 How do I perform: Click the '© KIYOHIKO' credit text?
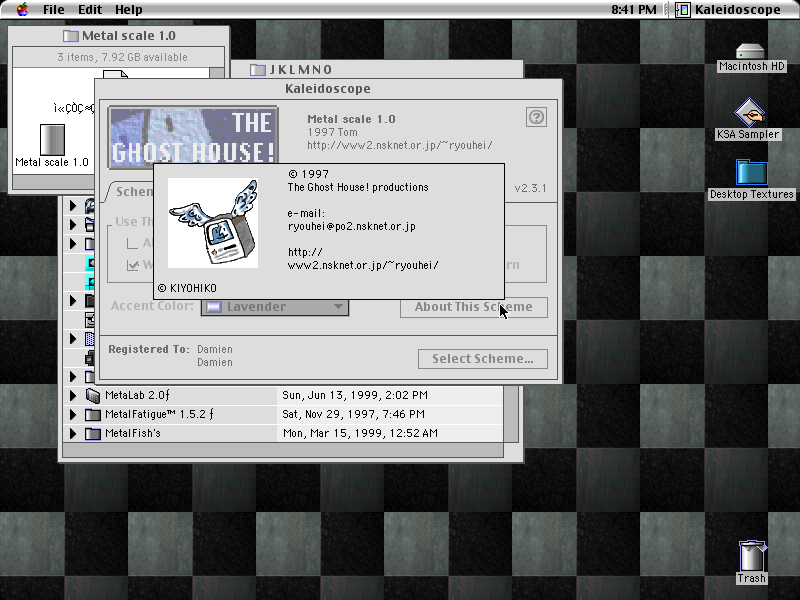pyautogui.click(x=187, y=288)
